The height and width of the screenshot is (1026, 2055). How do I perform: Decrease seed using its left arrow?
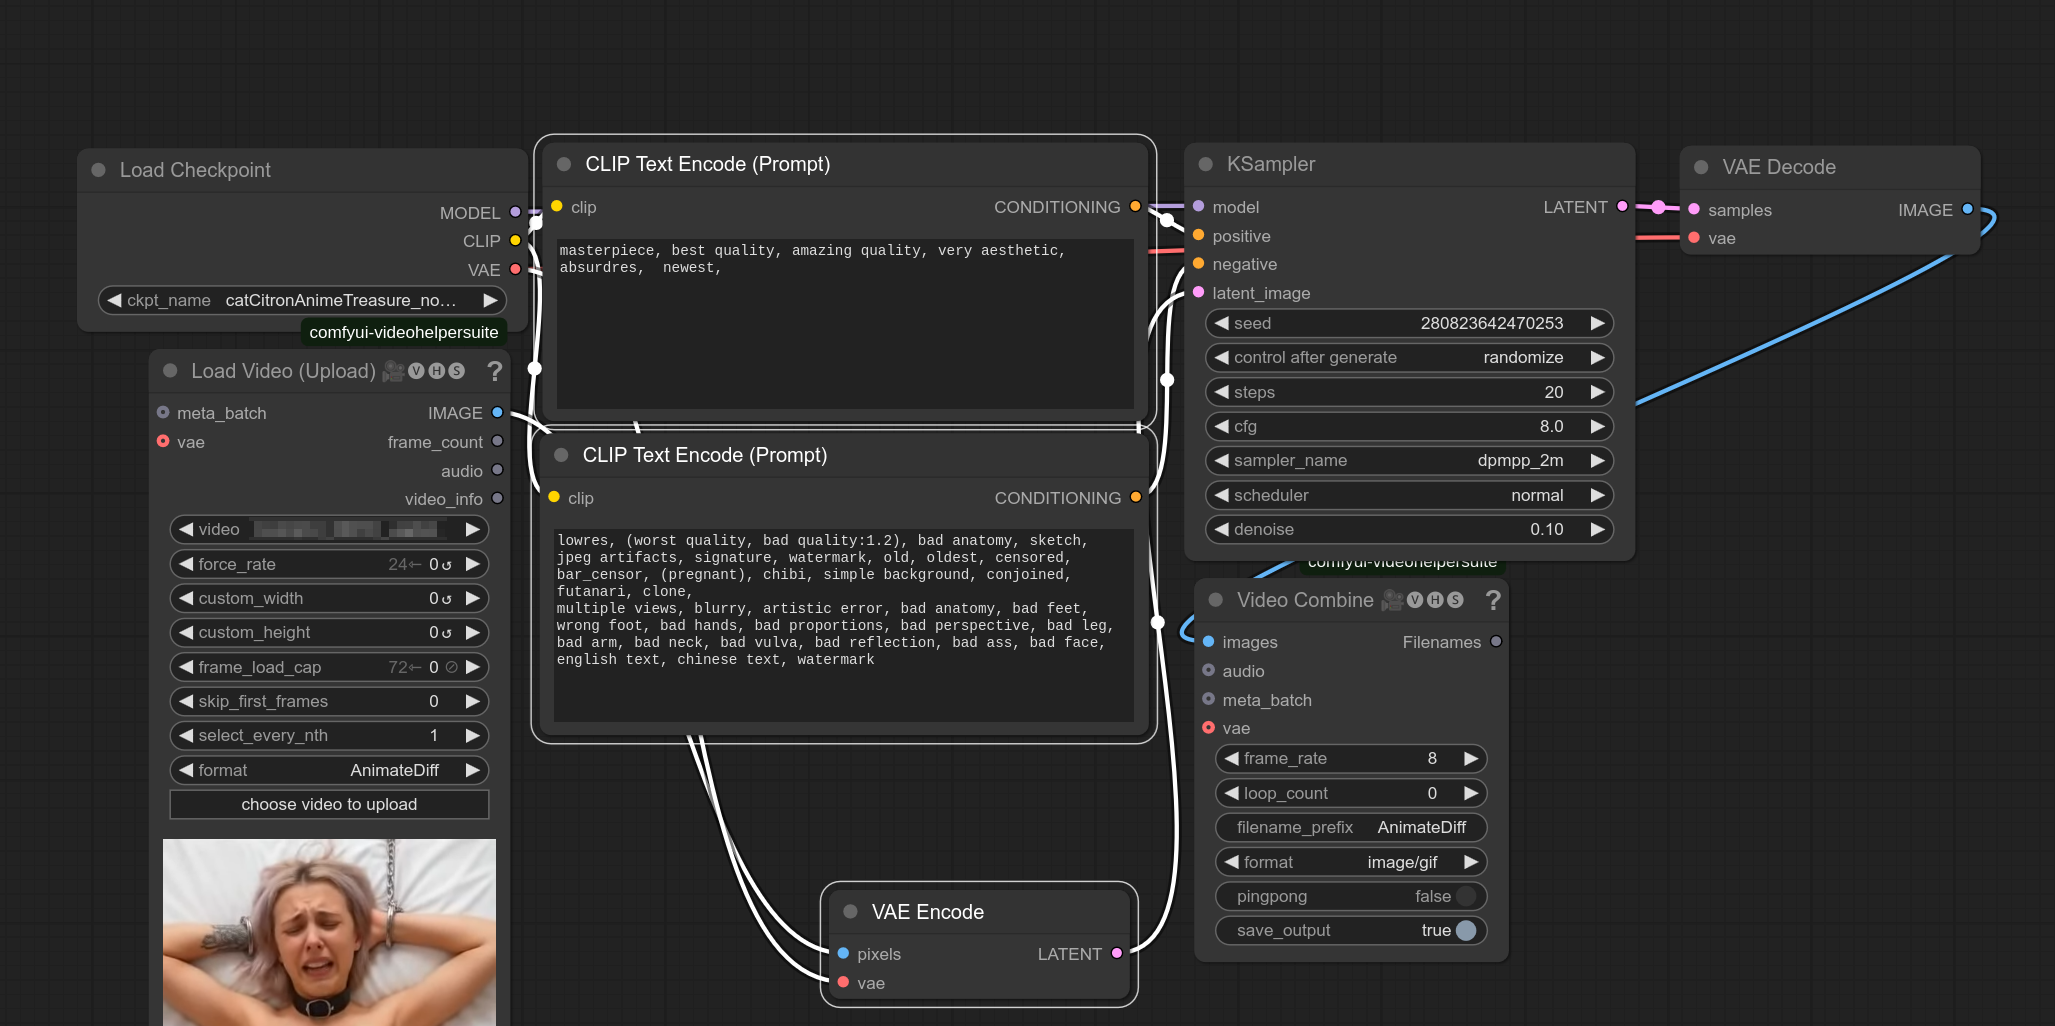[1221, 323]
